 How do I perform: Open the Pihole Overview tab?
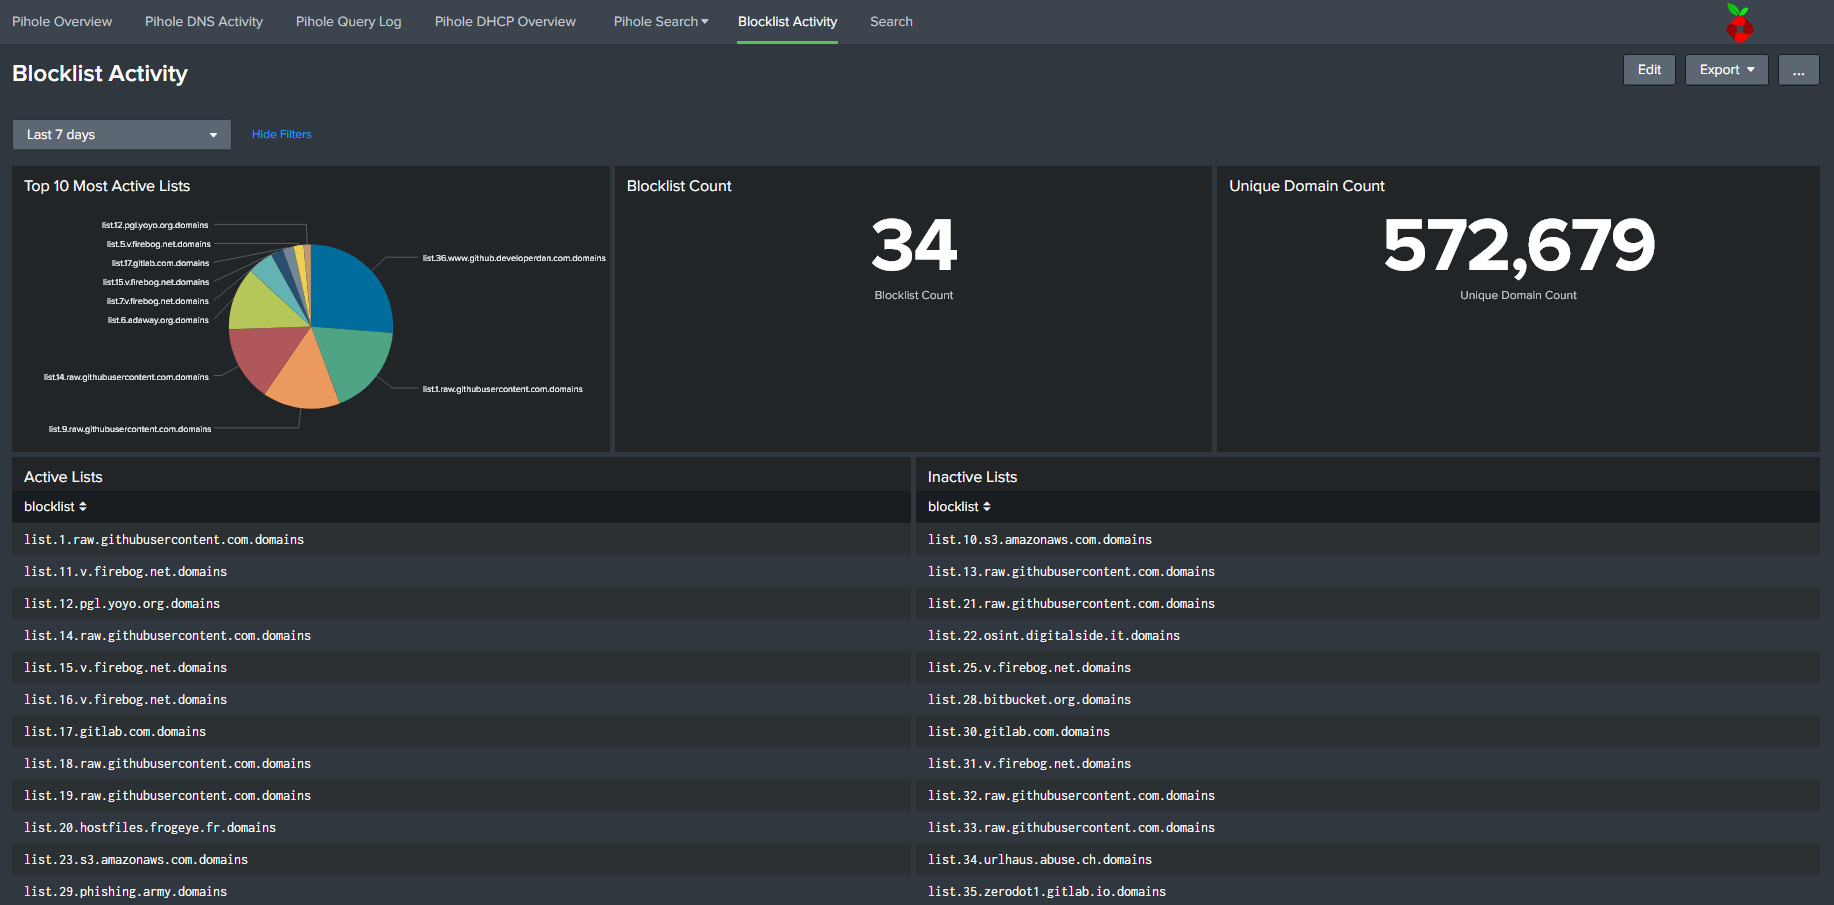62,21
